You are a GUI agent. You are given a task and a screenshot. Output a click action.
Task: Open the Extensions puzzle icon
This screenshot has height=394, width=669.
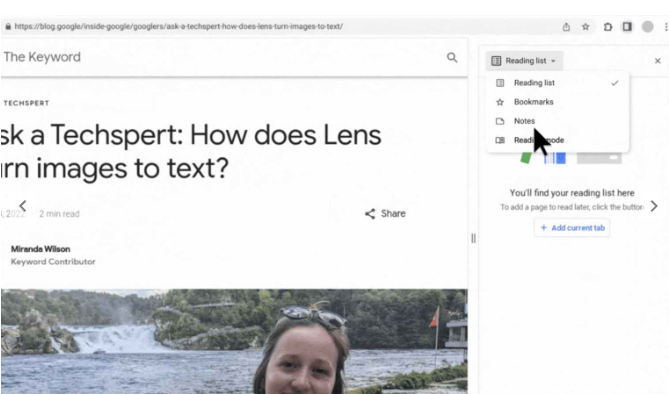(x=608, y=27)
